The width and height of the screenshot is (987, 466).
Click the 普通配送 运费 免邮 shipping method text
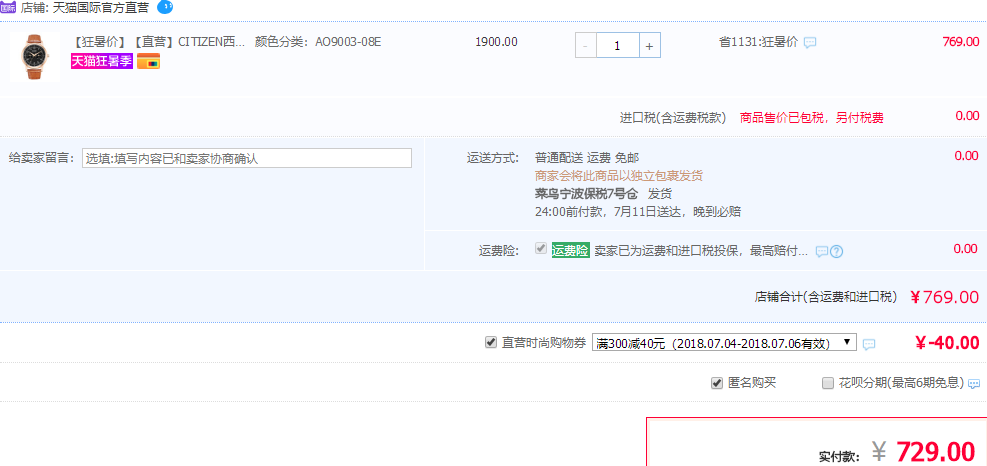pyautogui.click(x=587, y=157)
